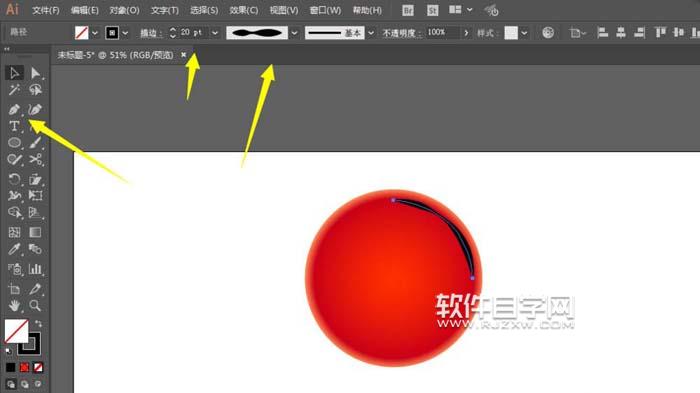Viewport: 700px width, 393px height.
Task: Select the Selection tool (black arrow)
Action: pyautogui.click(x=14, y=73)
